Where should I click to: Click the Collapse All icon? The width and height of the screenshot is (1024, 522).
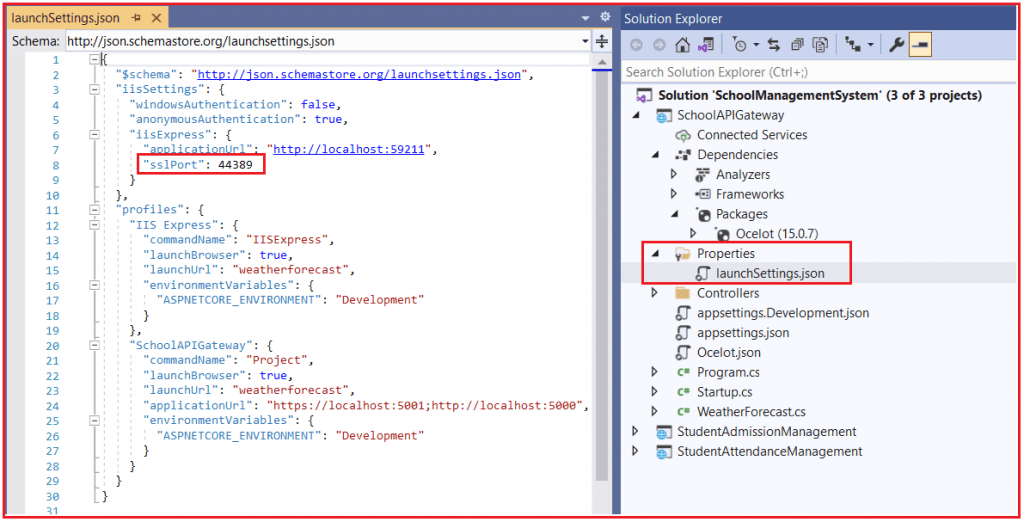pos(798,45)
